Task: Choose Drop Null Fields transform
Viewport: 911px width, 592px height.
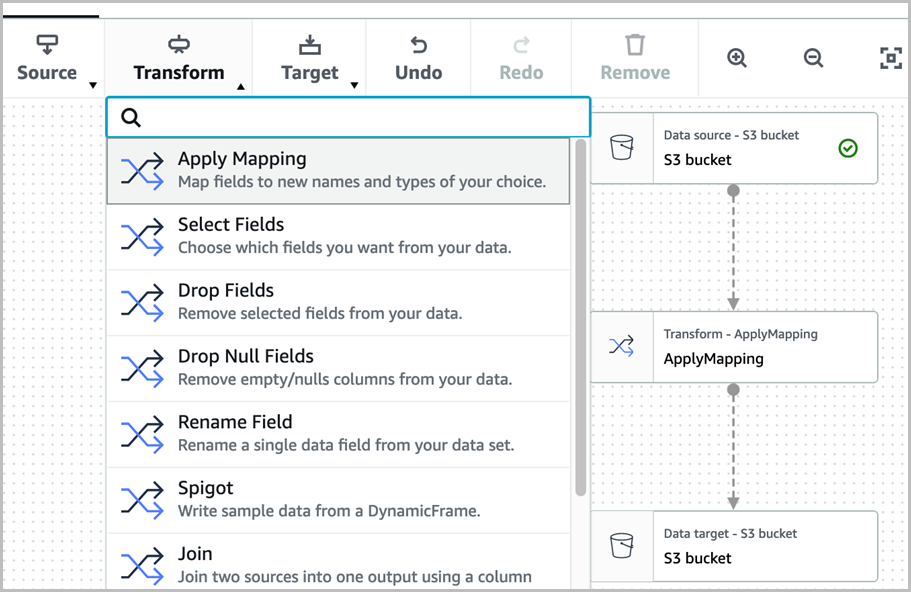Action: 338,368
